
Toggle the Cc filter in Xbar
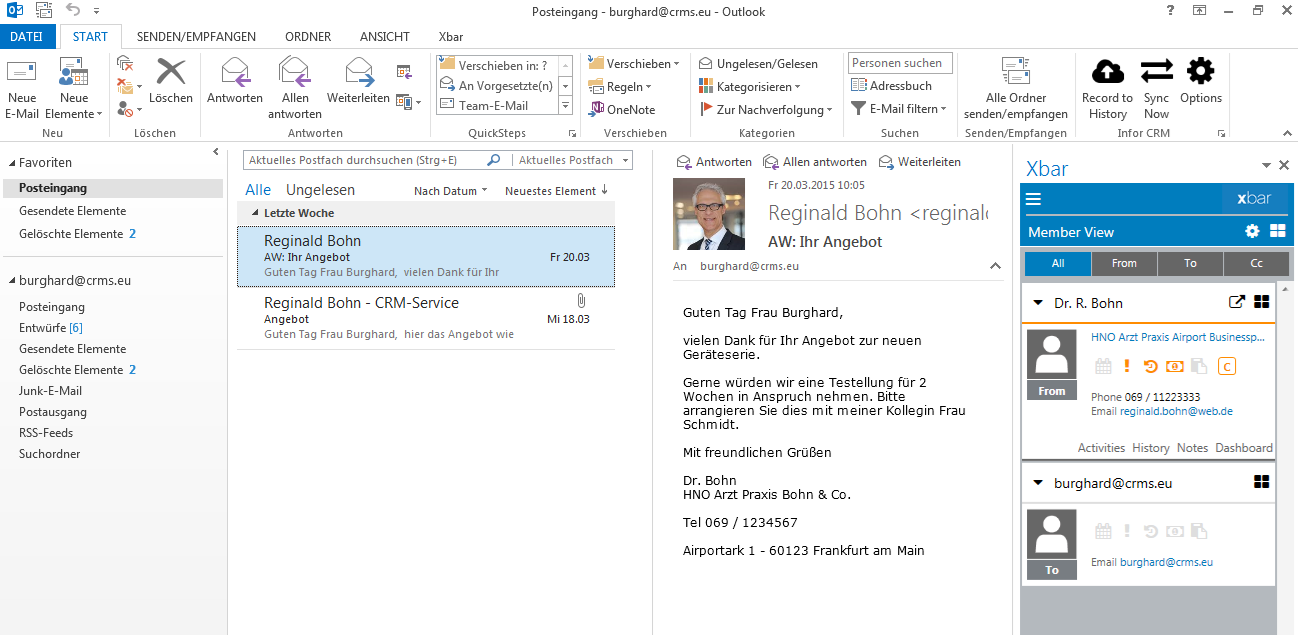pos(1256,263)
